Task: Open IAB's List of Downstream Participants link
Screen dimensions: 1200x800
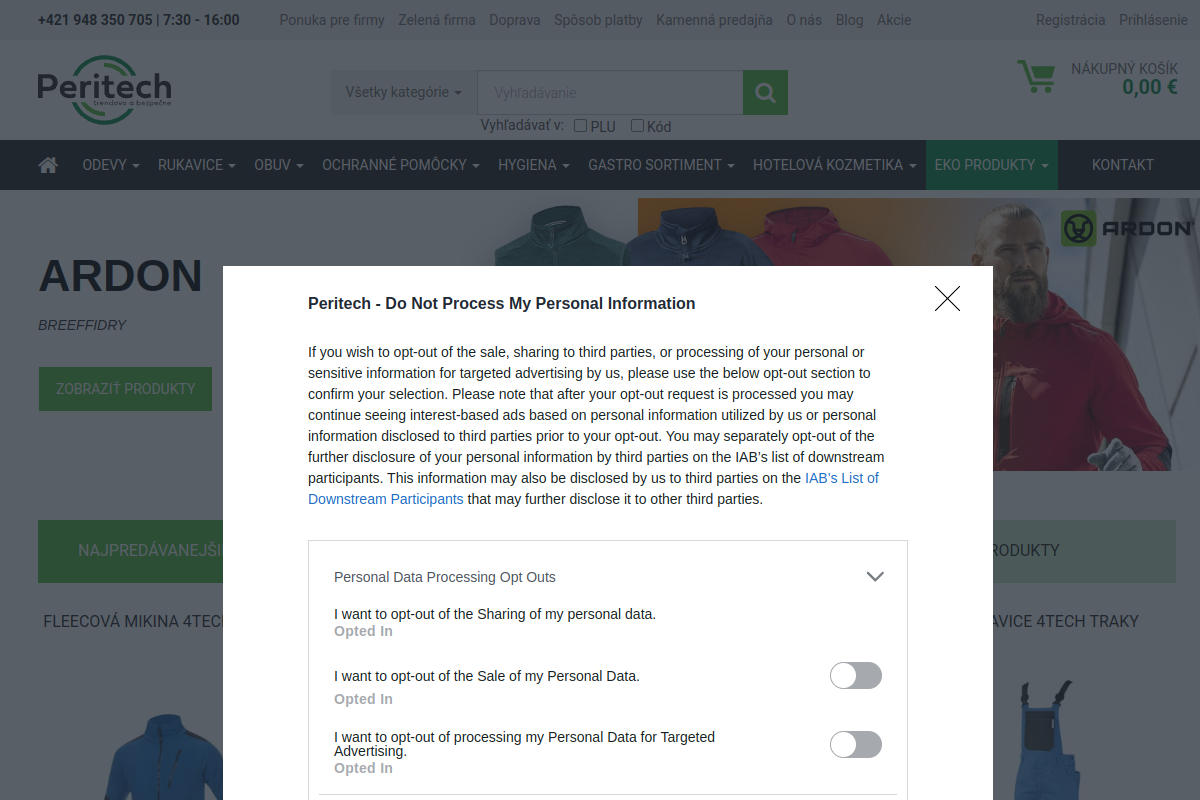Action: (593, 488)
